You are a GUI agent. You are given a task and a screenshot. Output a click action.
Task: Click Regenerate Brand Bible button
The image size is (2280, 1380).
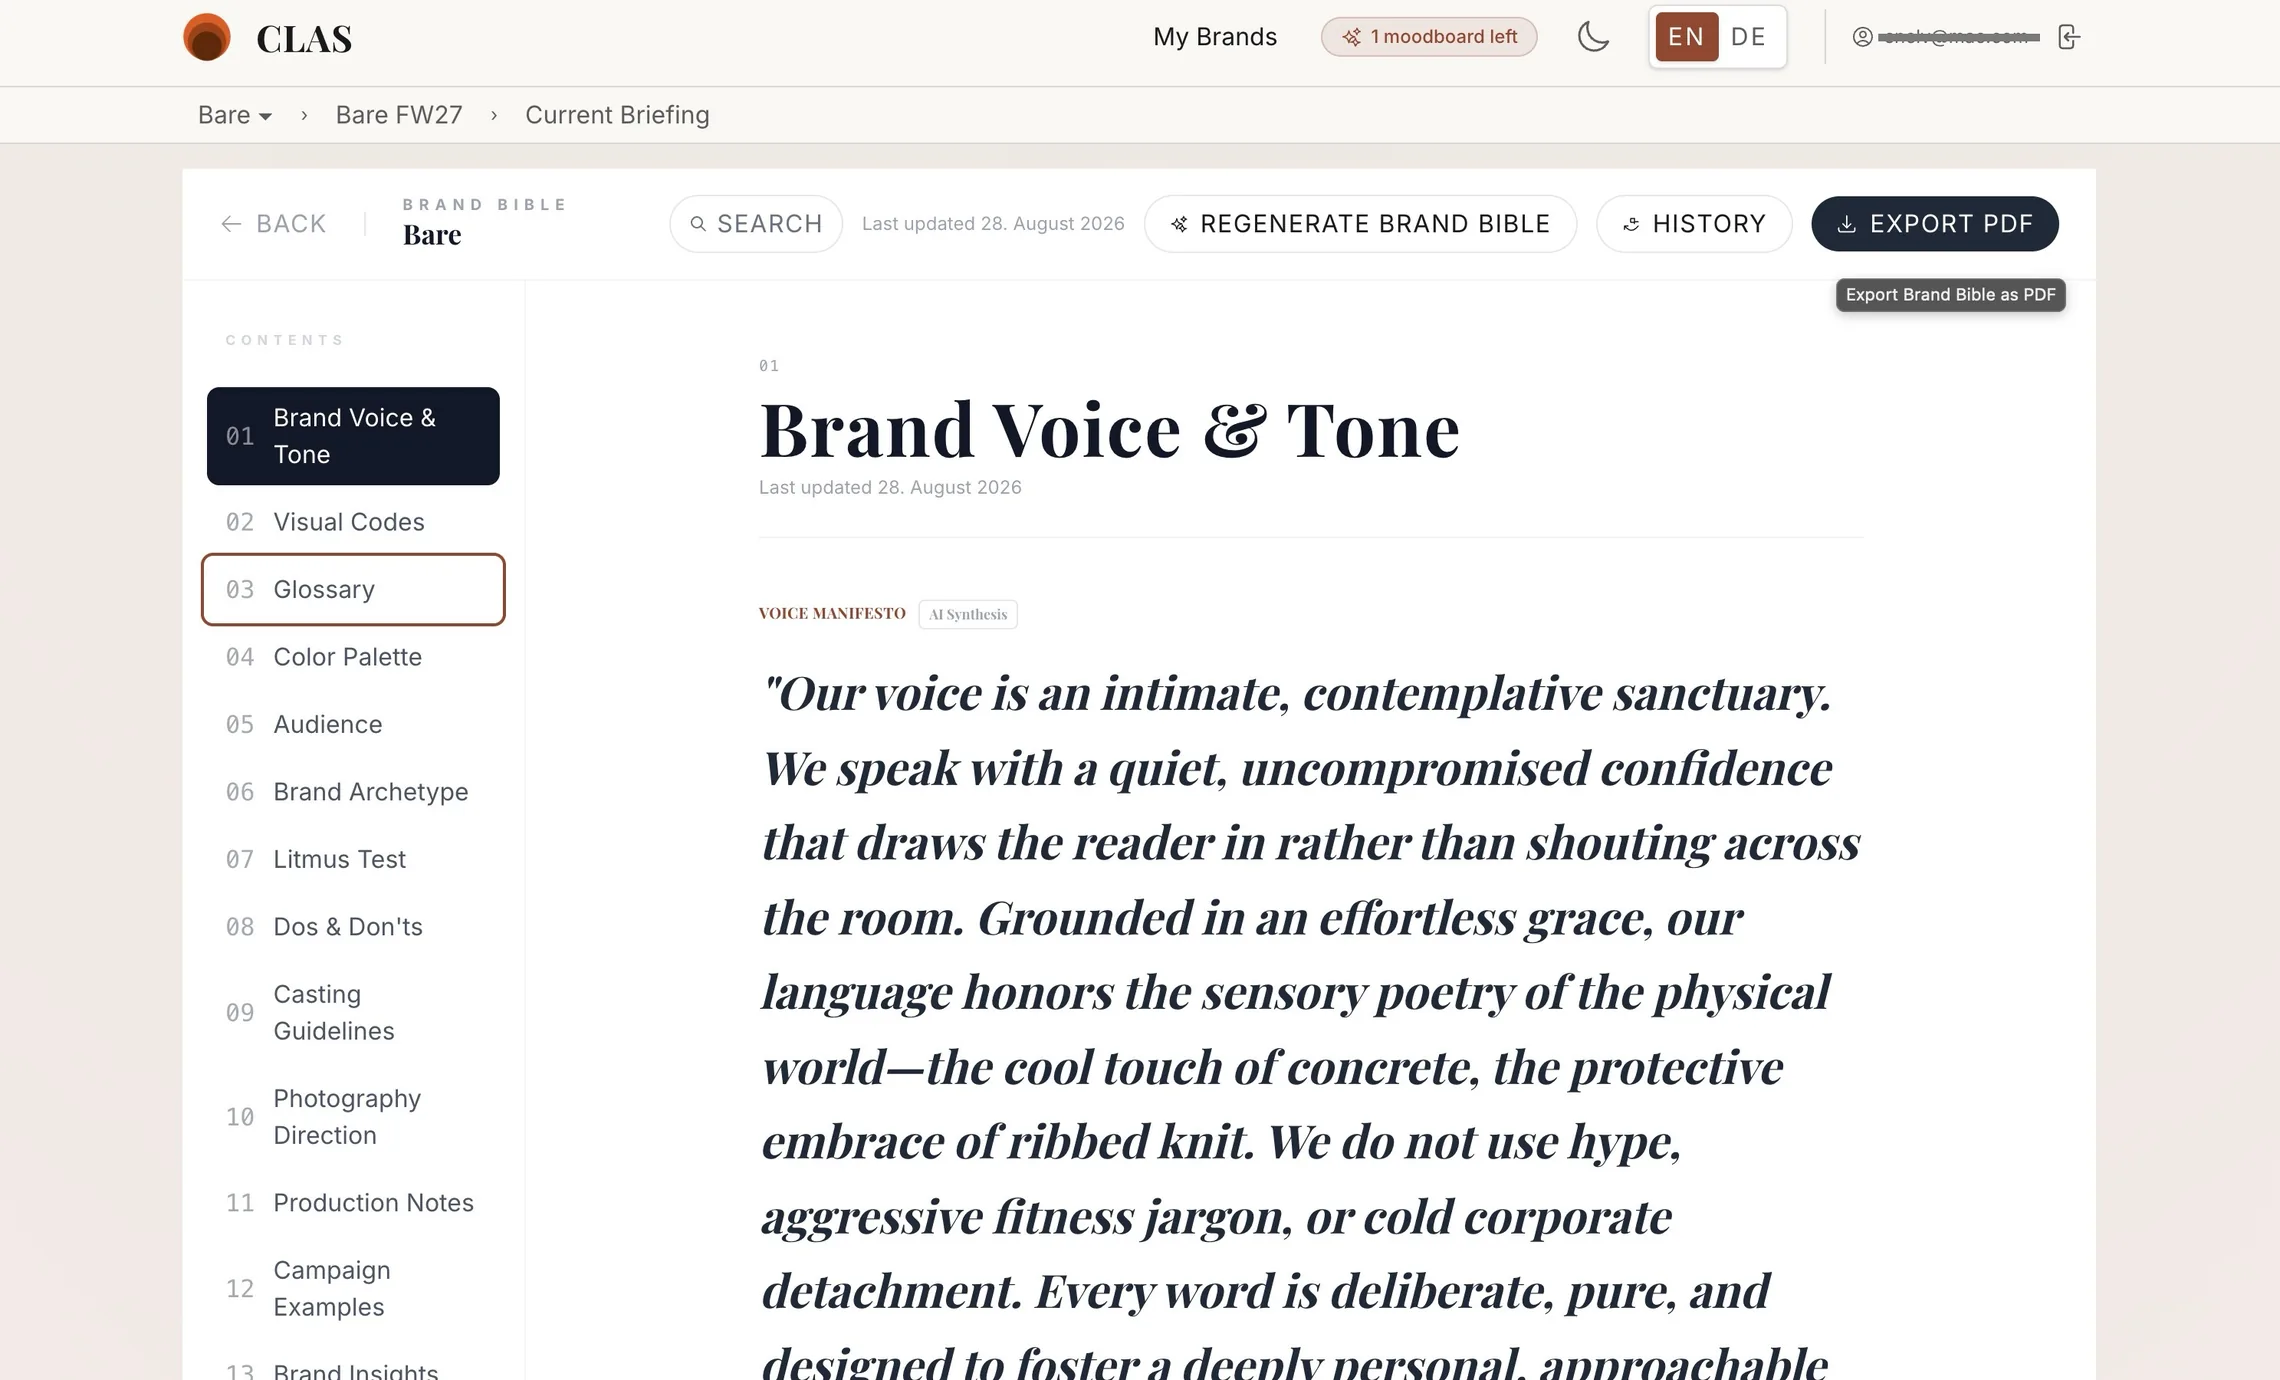(x=1360, y=224)
